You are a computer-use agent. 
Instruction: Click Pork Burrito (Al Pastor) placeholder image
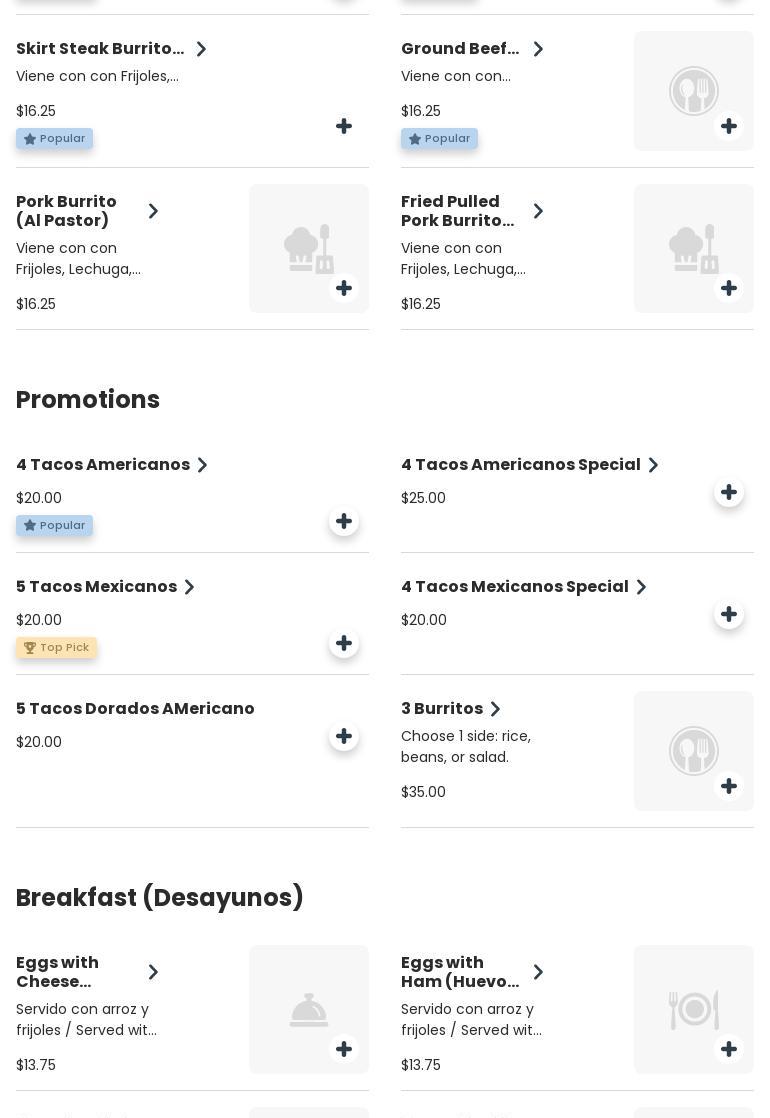pyautogui.click(x=308, y=248)
